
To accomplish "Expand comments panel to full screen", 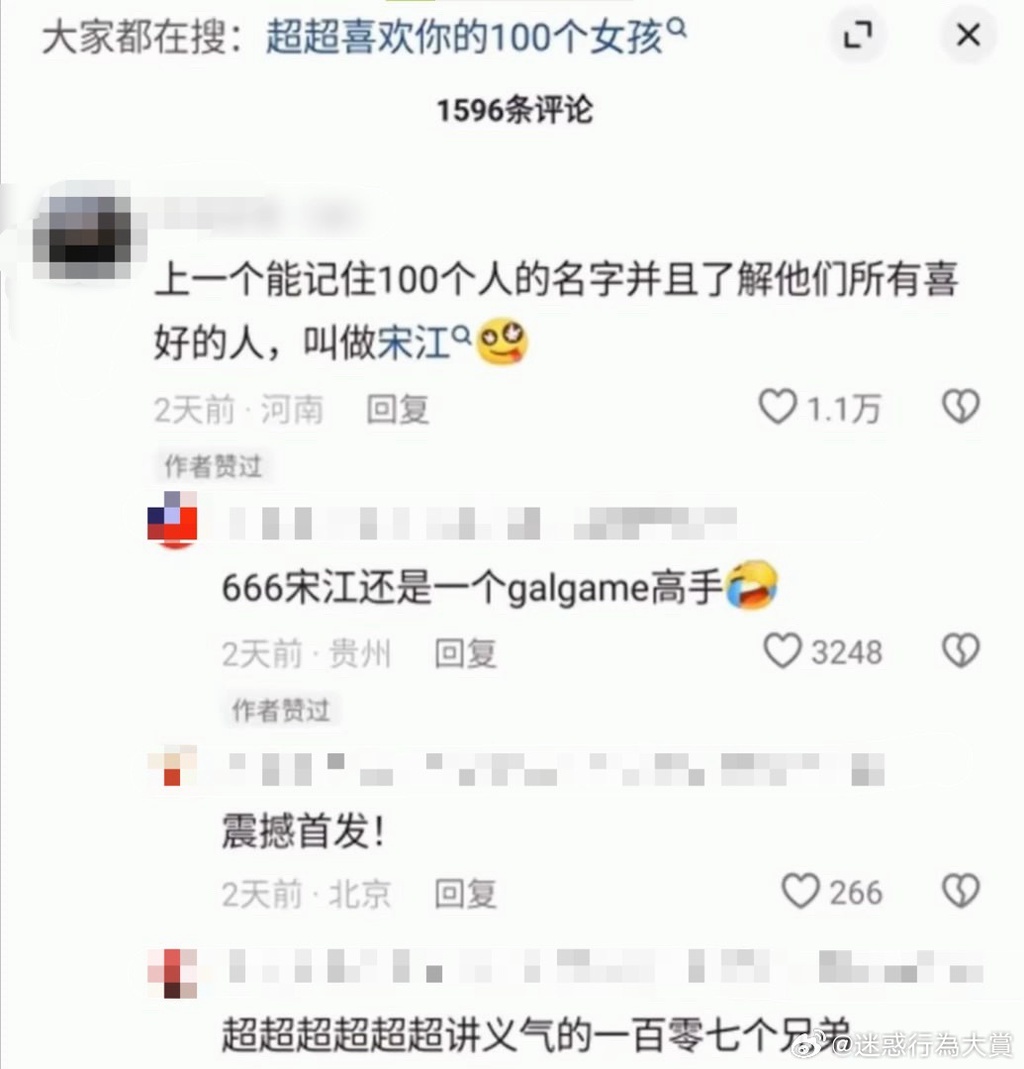I will [858, 35].
